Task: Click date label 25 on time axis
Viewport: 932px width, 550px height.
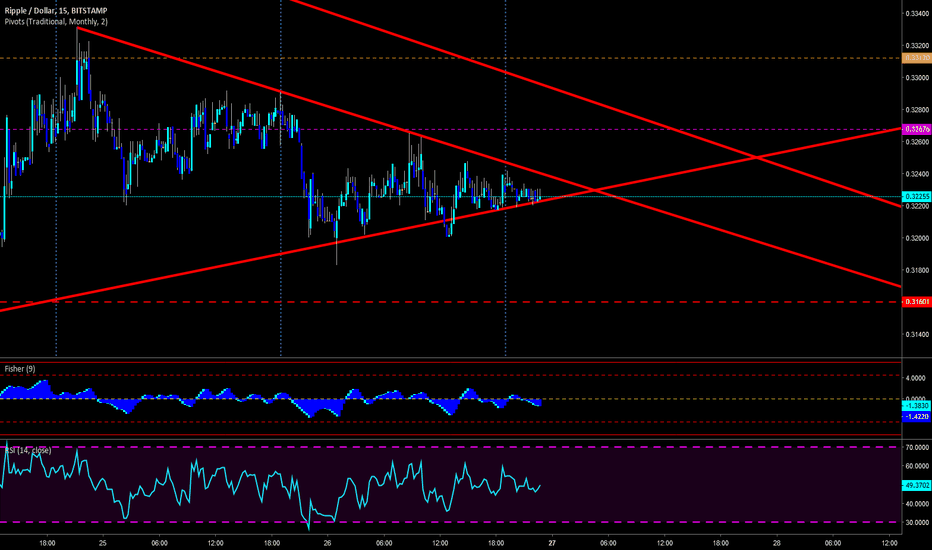Action: point(103,543)
